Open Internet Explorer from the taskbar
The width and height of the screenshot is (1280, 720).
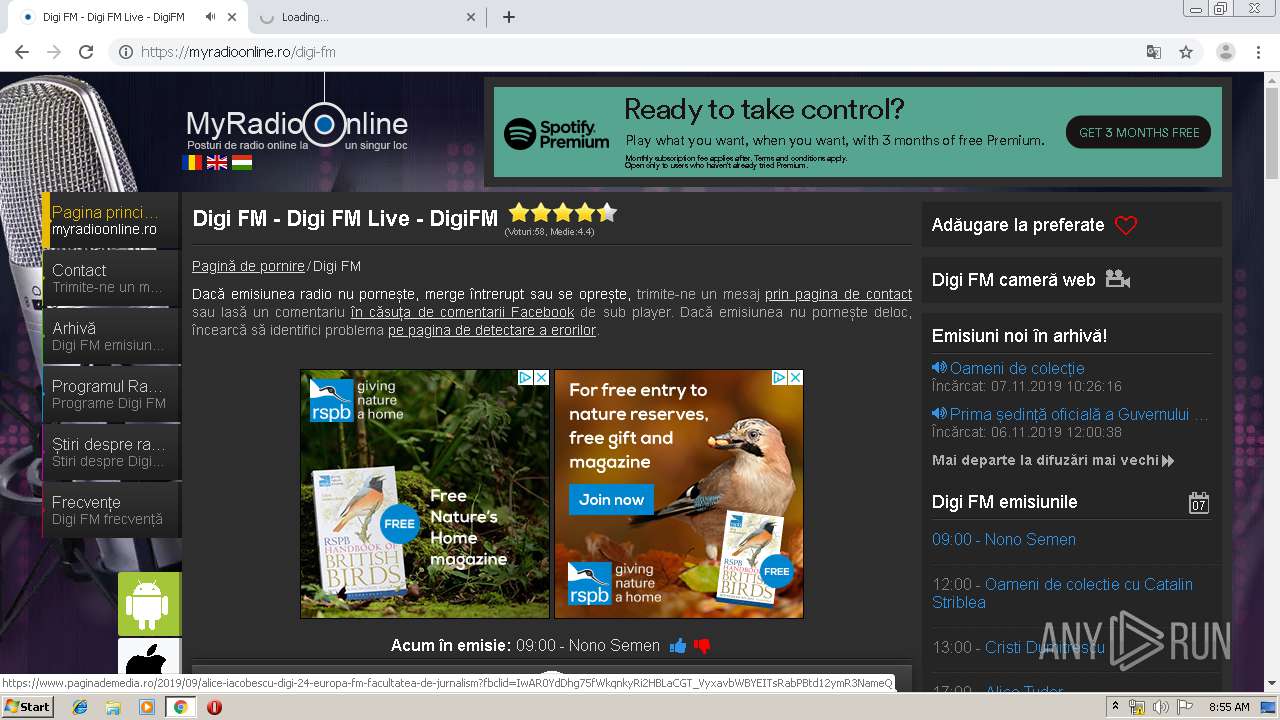pos(80,707)
